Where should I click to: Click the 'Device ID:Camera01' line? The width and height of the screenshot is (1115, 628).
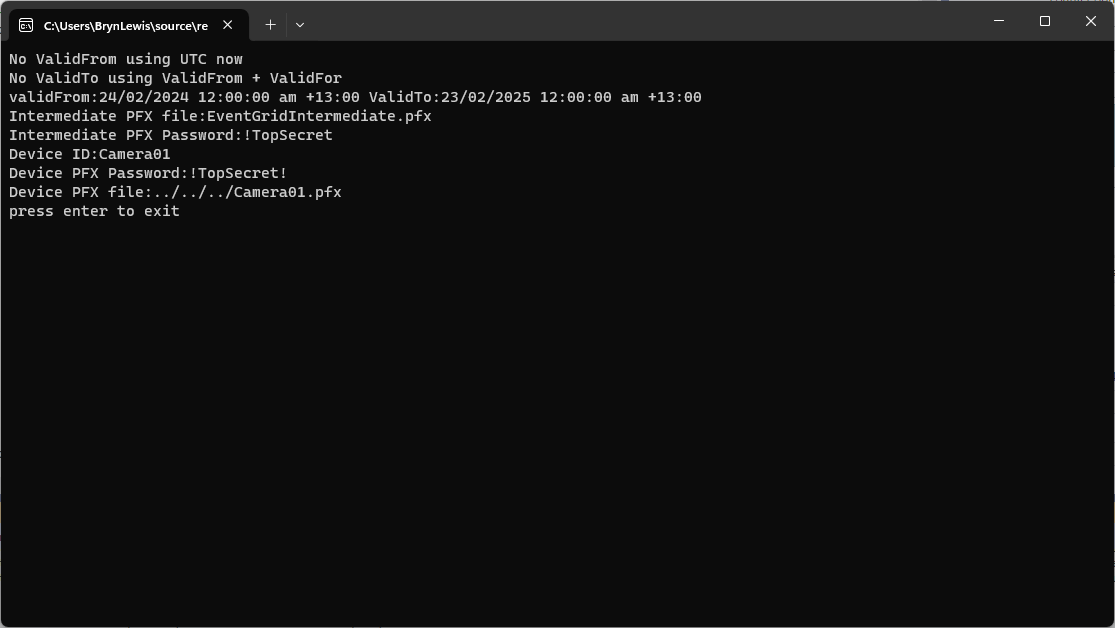coord(90,154)
